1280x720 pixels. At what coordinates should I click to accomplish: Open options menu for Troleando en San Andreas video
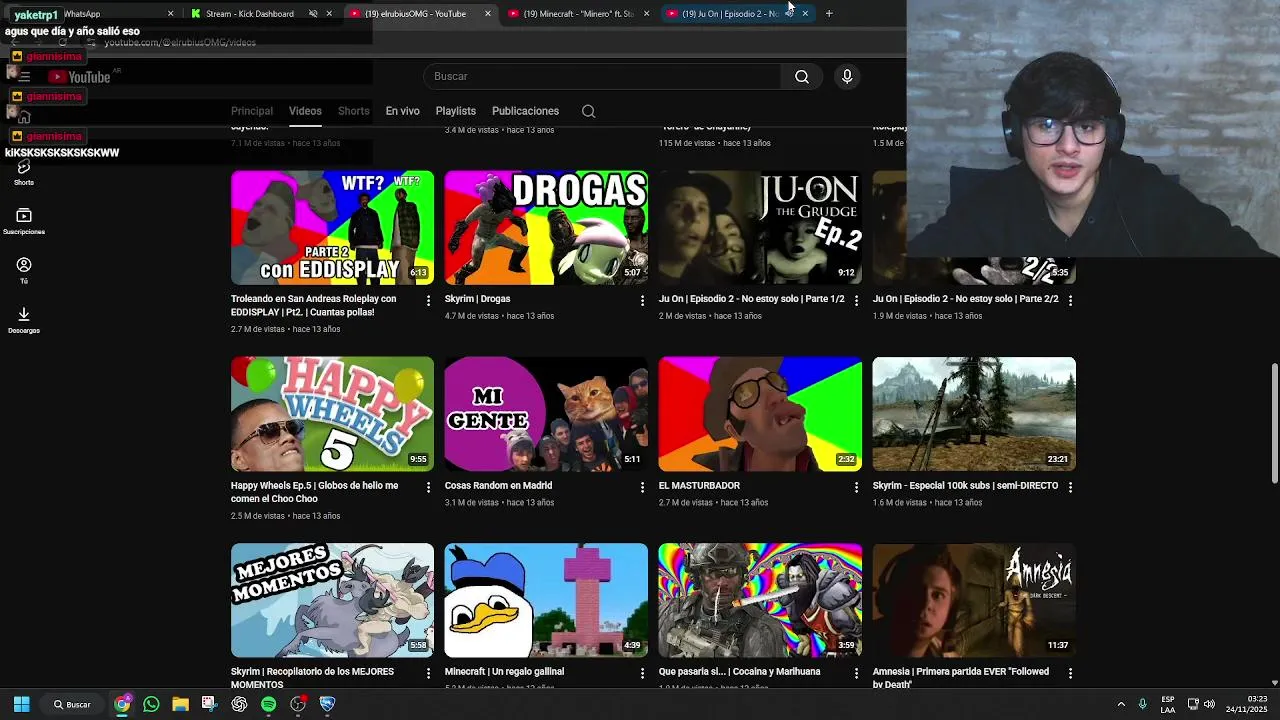pyautogui.click(x=428, y=300)
